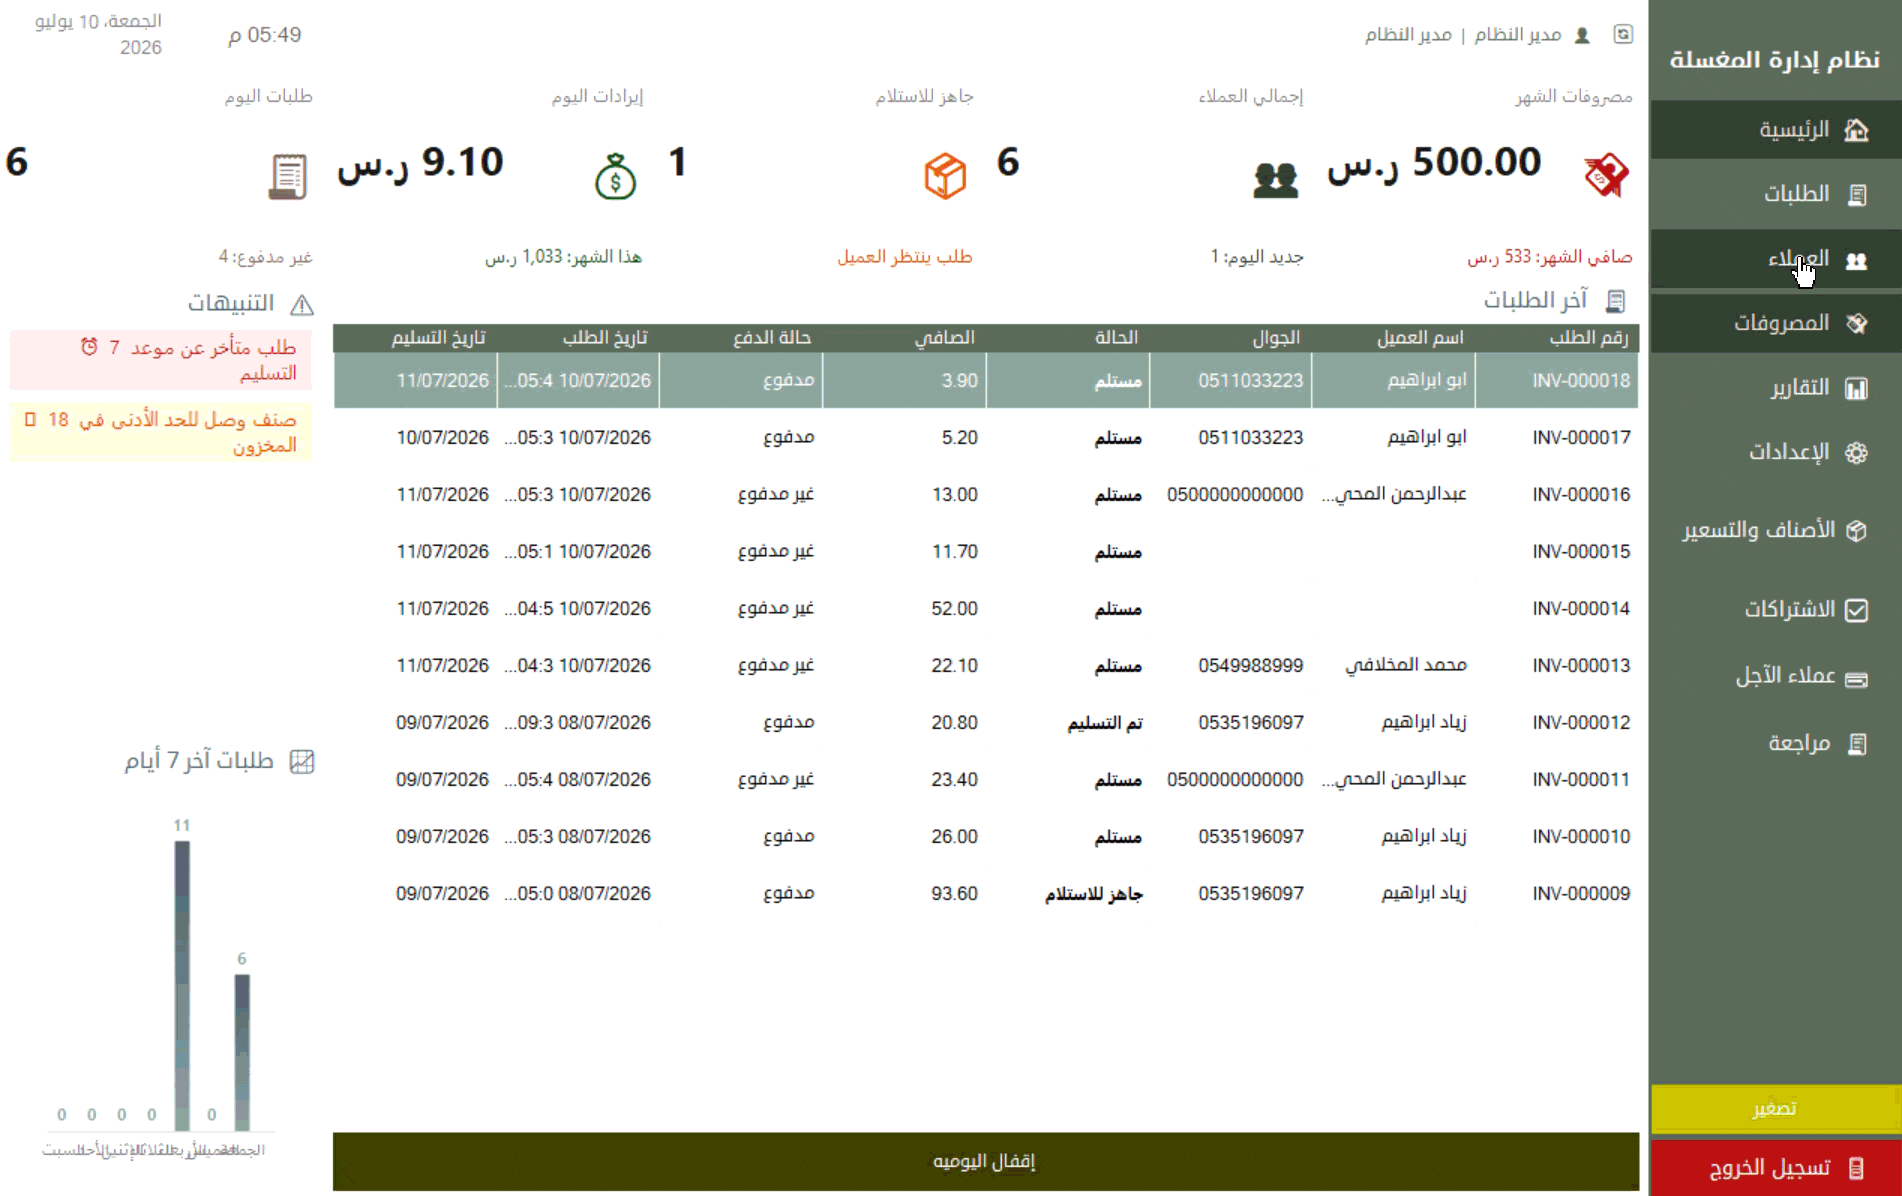The width and height of the screenshot is (1902, 1196).
Task: Click the إقفال اليوميه button
Action: (985, 1161)
